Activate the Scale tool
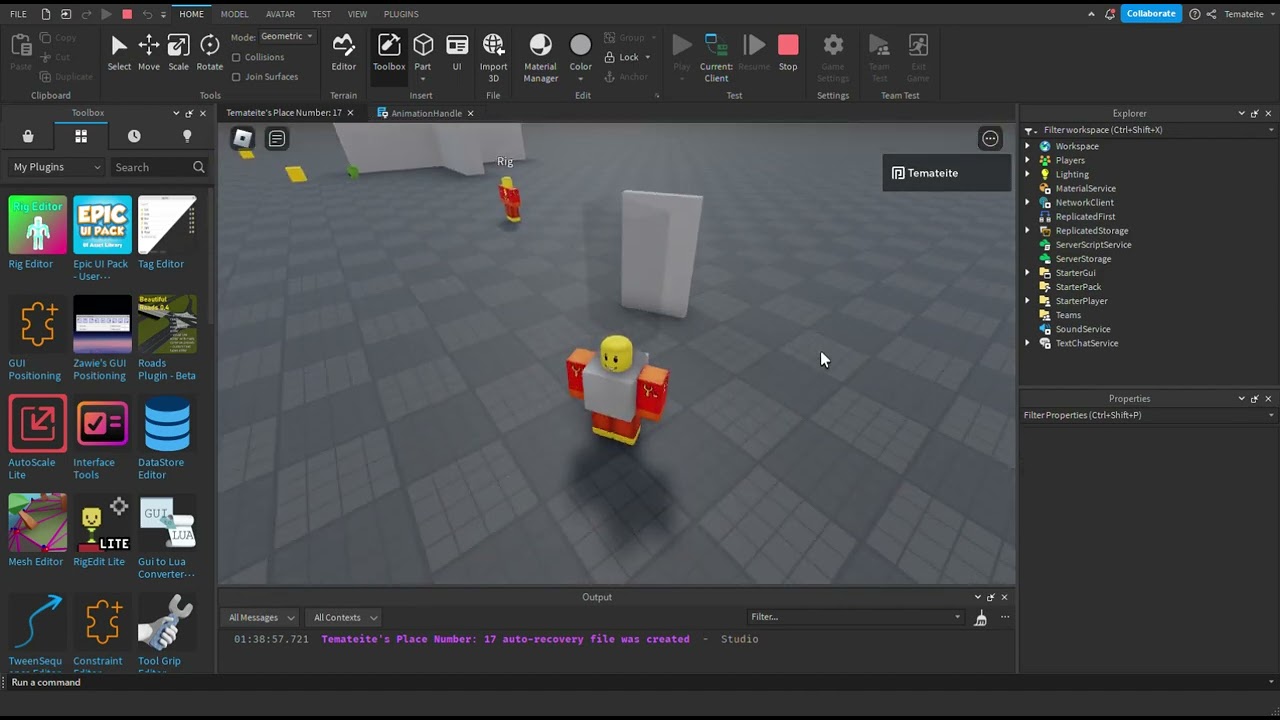1280x720 pixels. click(178, 52)
